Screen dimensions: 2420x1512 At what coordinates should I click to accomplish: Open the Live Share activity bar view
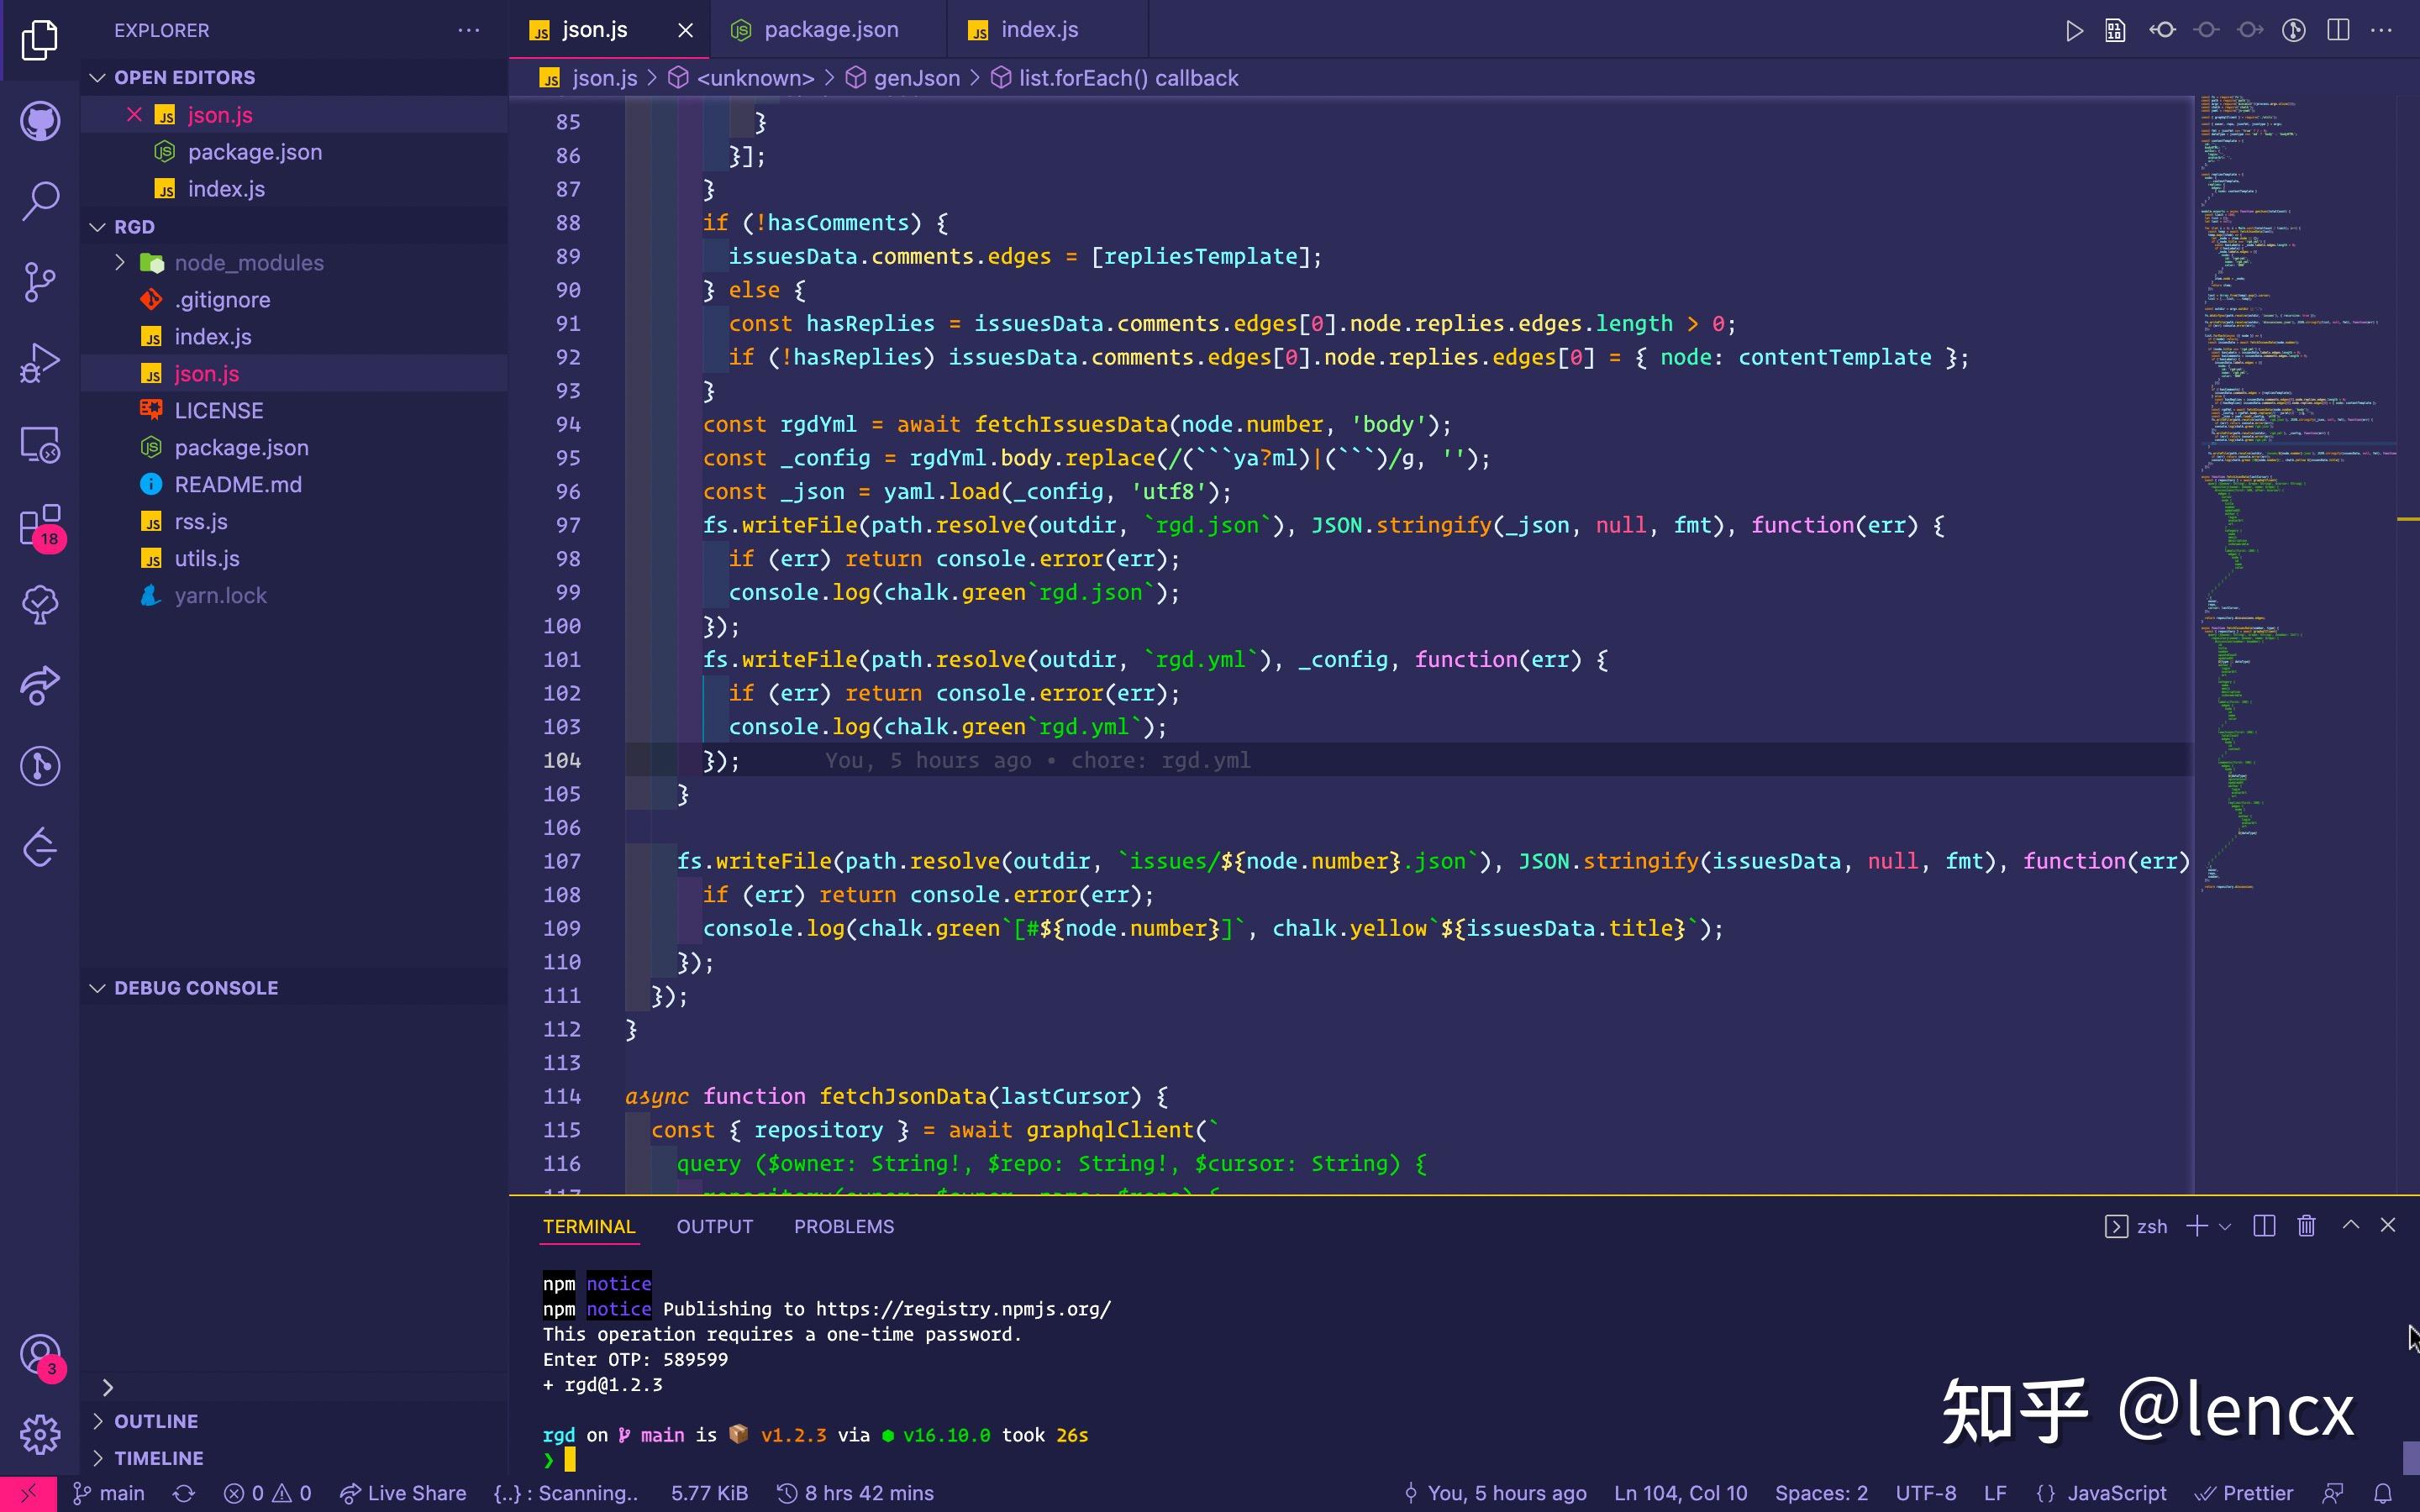[40, 686]
